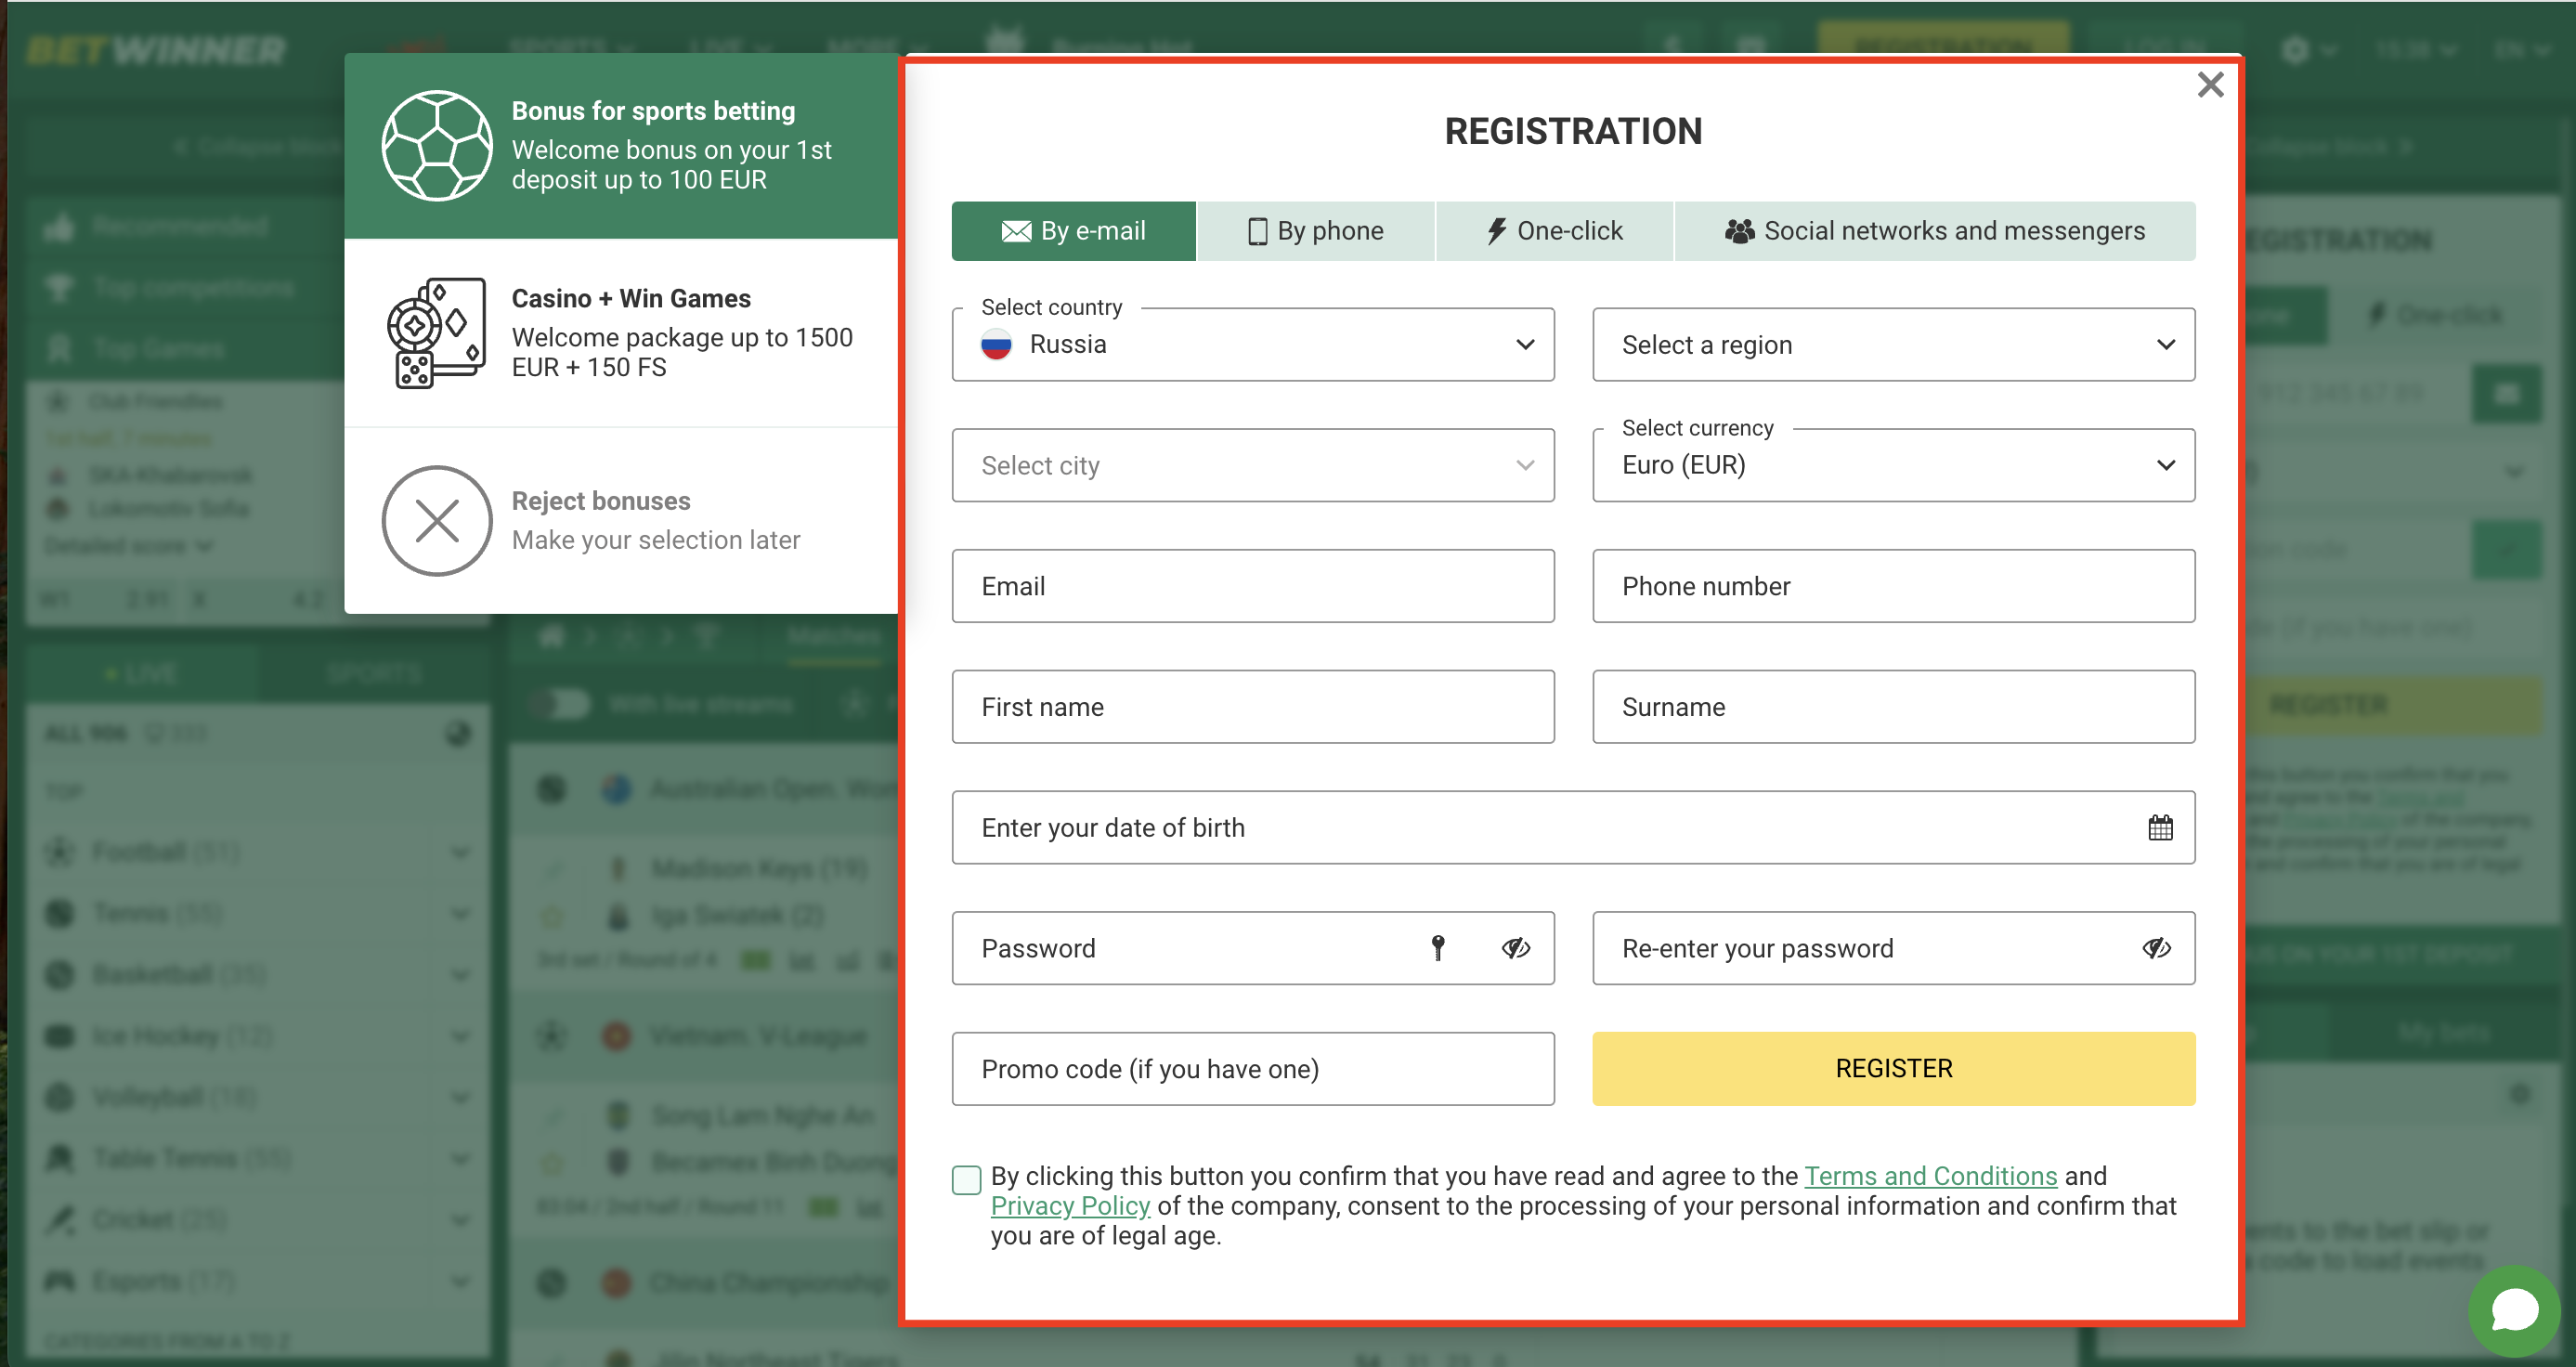Image resolution: width=2576 pixels, height=1367 pixels.
Task: Select the Casino + Win Games bonus
Action: point(621,333)
